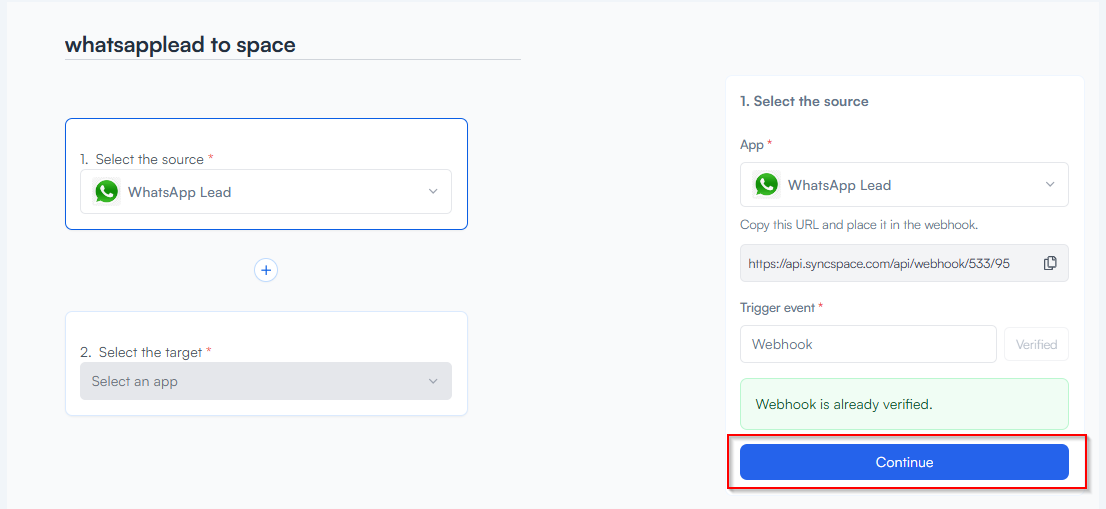Click the 'Trigger event' label

(778, 307)
